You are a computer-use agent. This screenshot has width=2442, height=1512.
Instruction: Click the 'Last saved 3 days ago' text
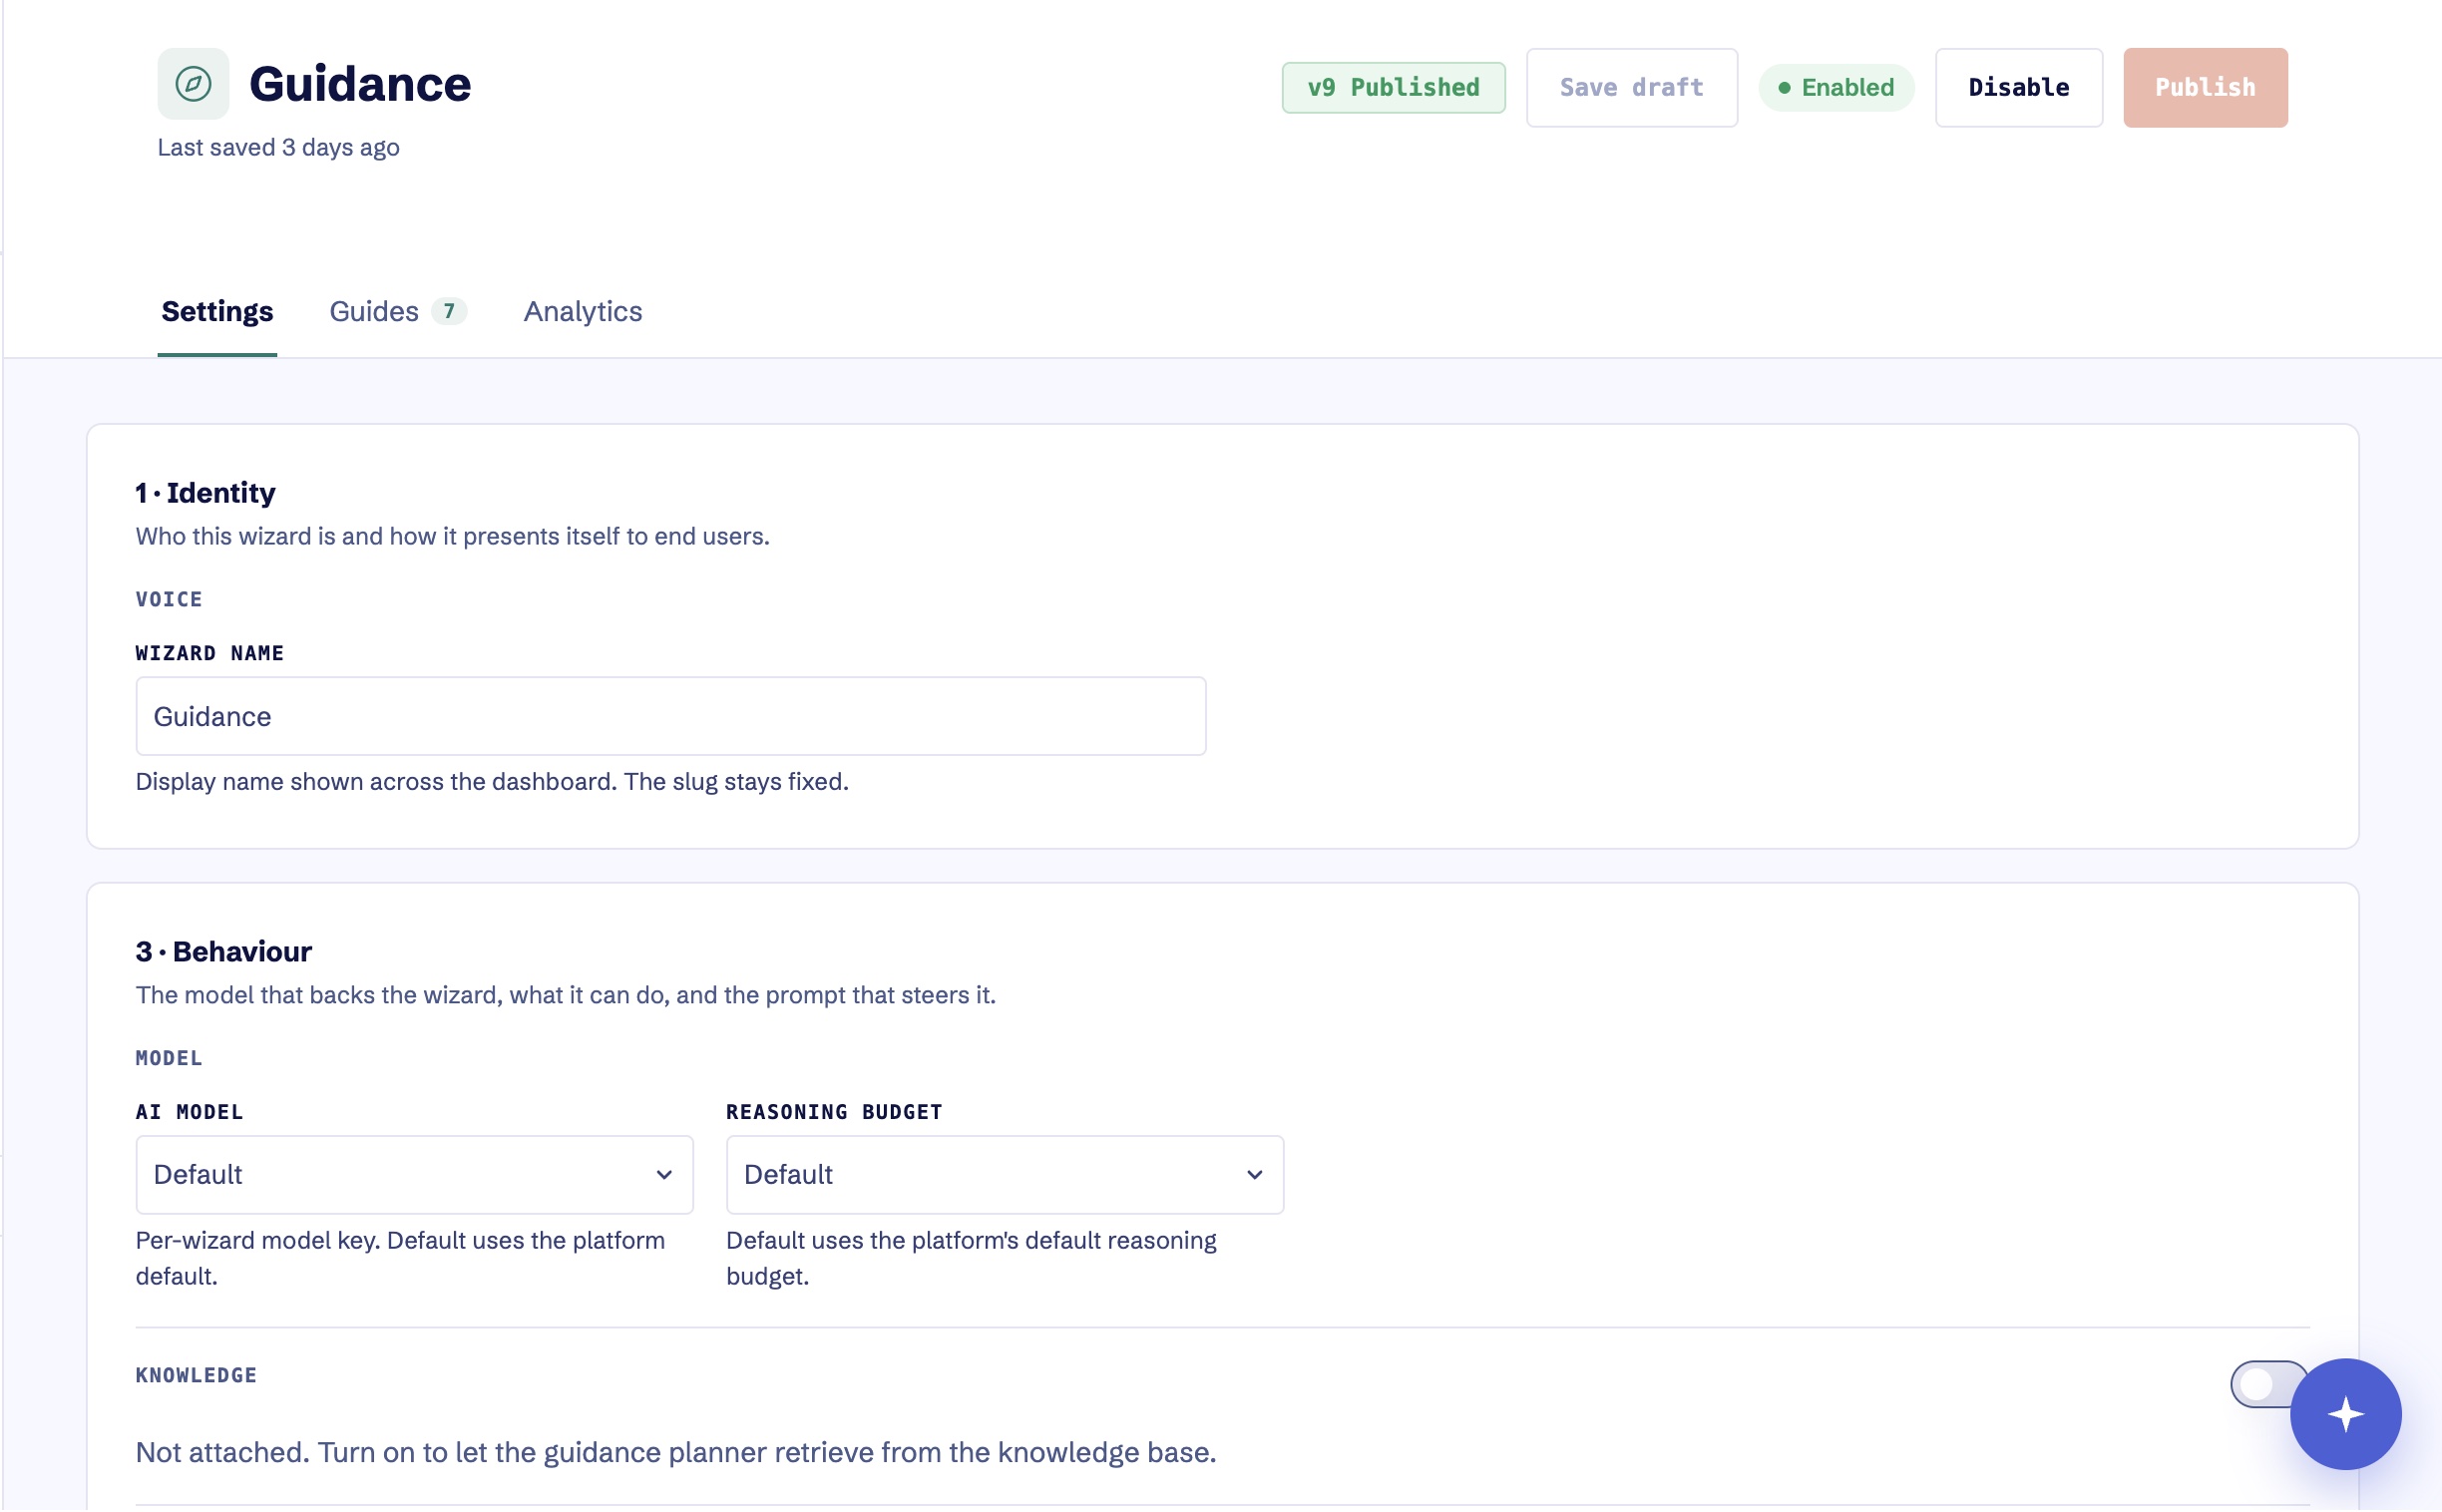point(278,147)
